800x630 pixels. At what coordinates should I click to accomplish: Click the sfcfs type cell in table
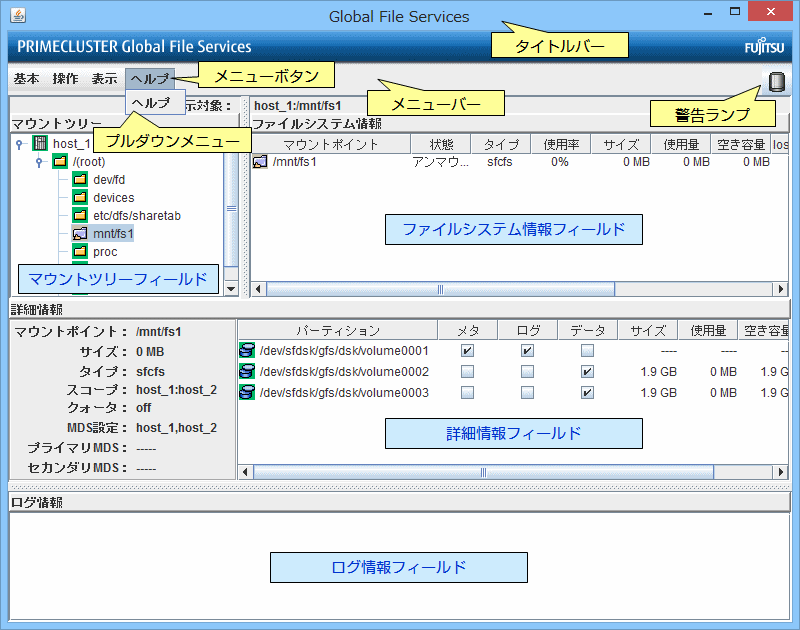tap(499, 162)
